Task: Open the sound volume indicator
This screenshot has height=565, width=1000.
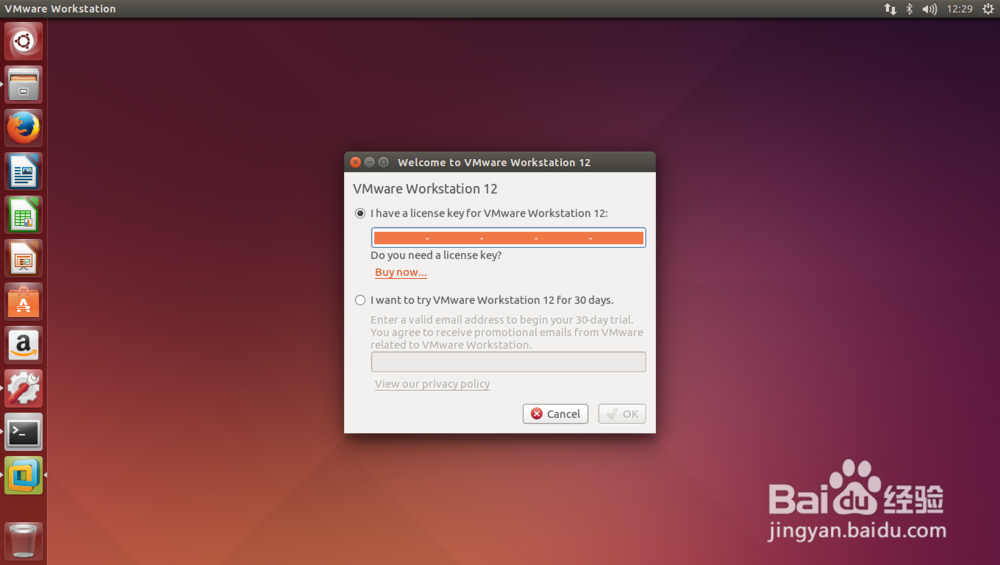Action: pos(929,9)
